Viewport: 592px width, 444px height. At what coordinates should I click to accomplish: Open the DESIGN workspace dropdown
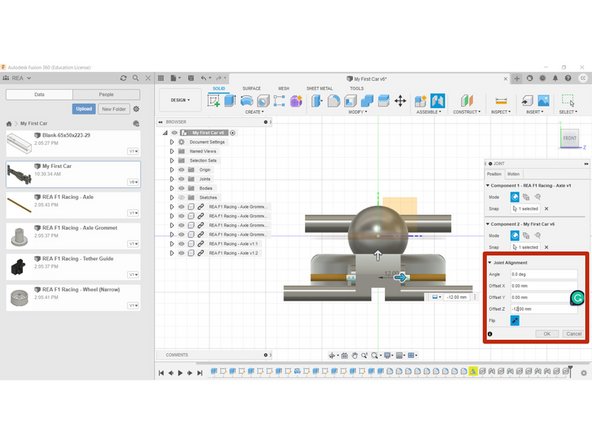coord(180,100)
